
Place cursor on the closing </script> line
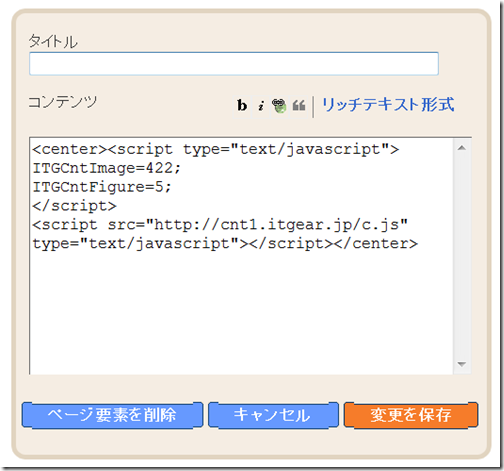click(x=74, y=206)
